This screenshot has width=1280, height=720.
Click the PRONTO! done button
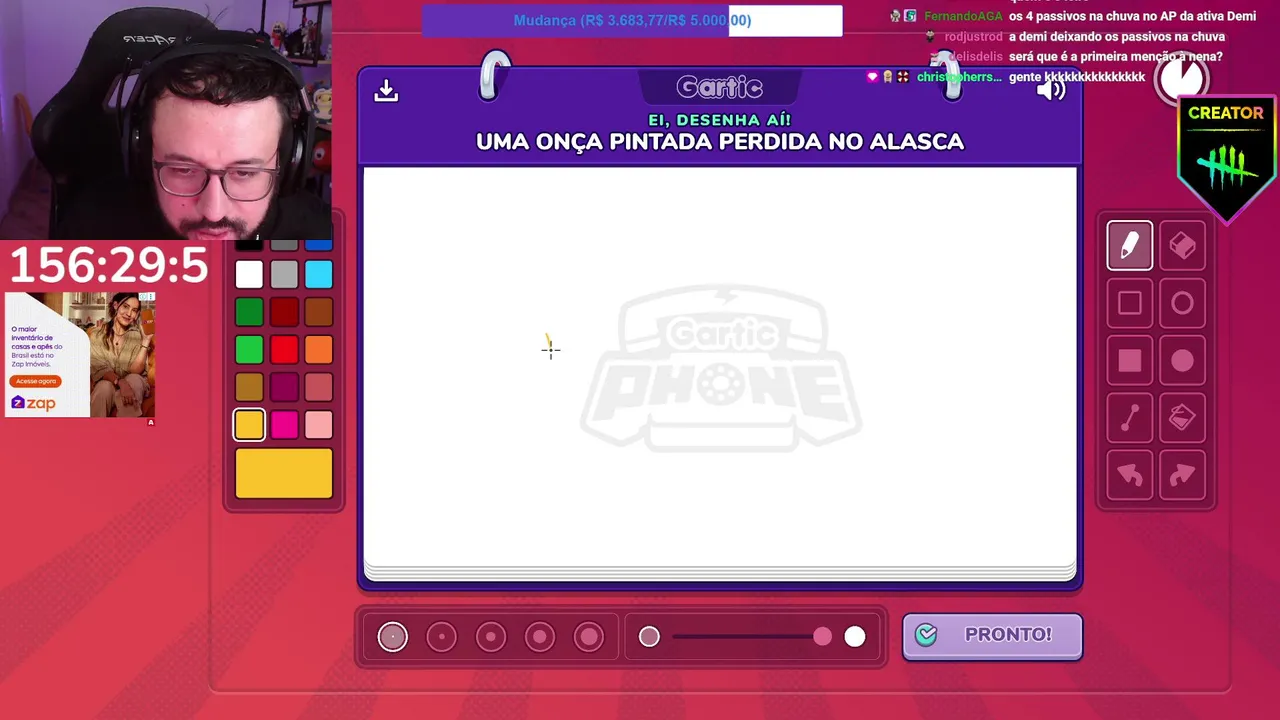point(992,636)
